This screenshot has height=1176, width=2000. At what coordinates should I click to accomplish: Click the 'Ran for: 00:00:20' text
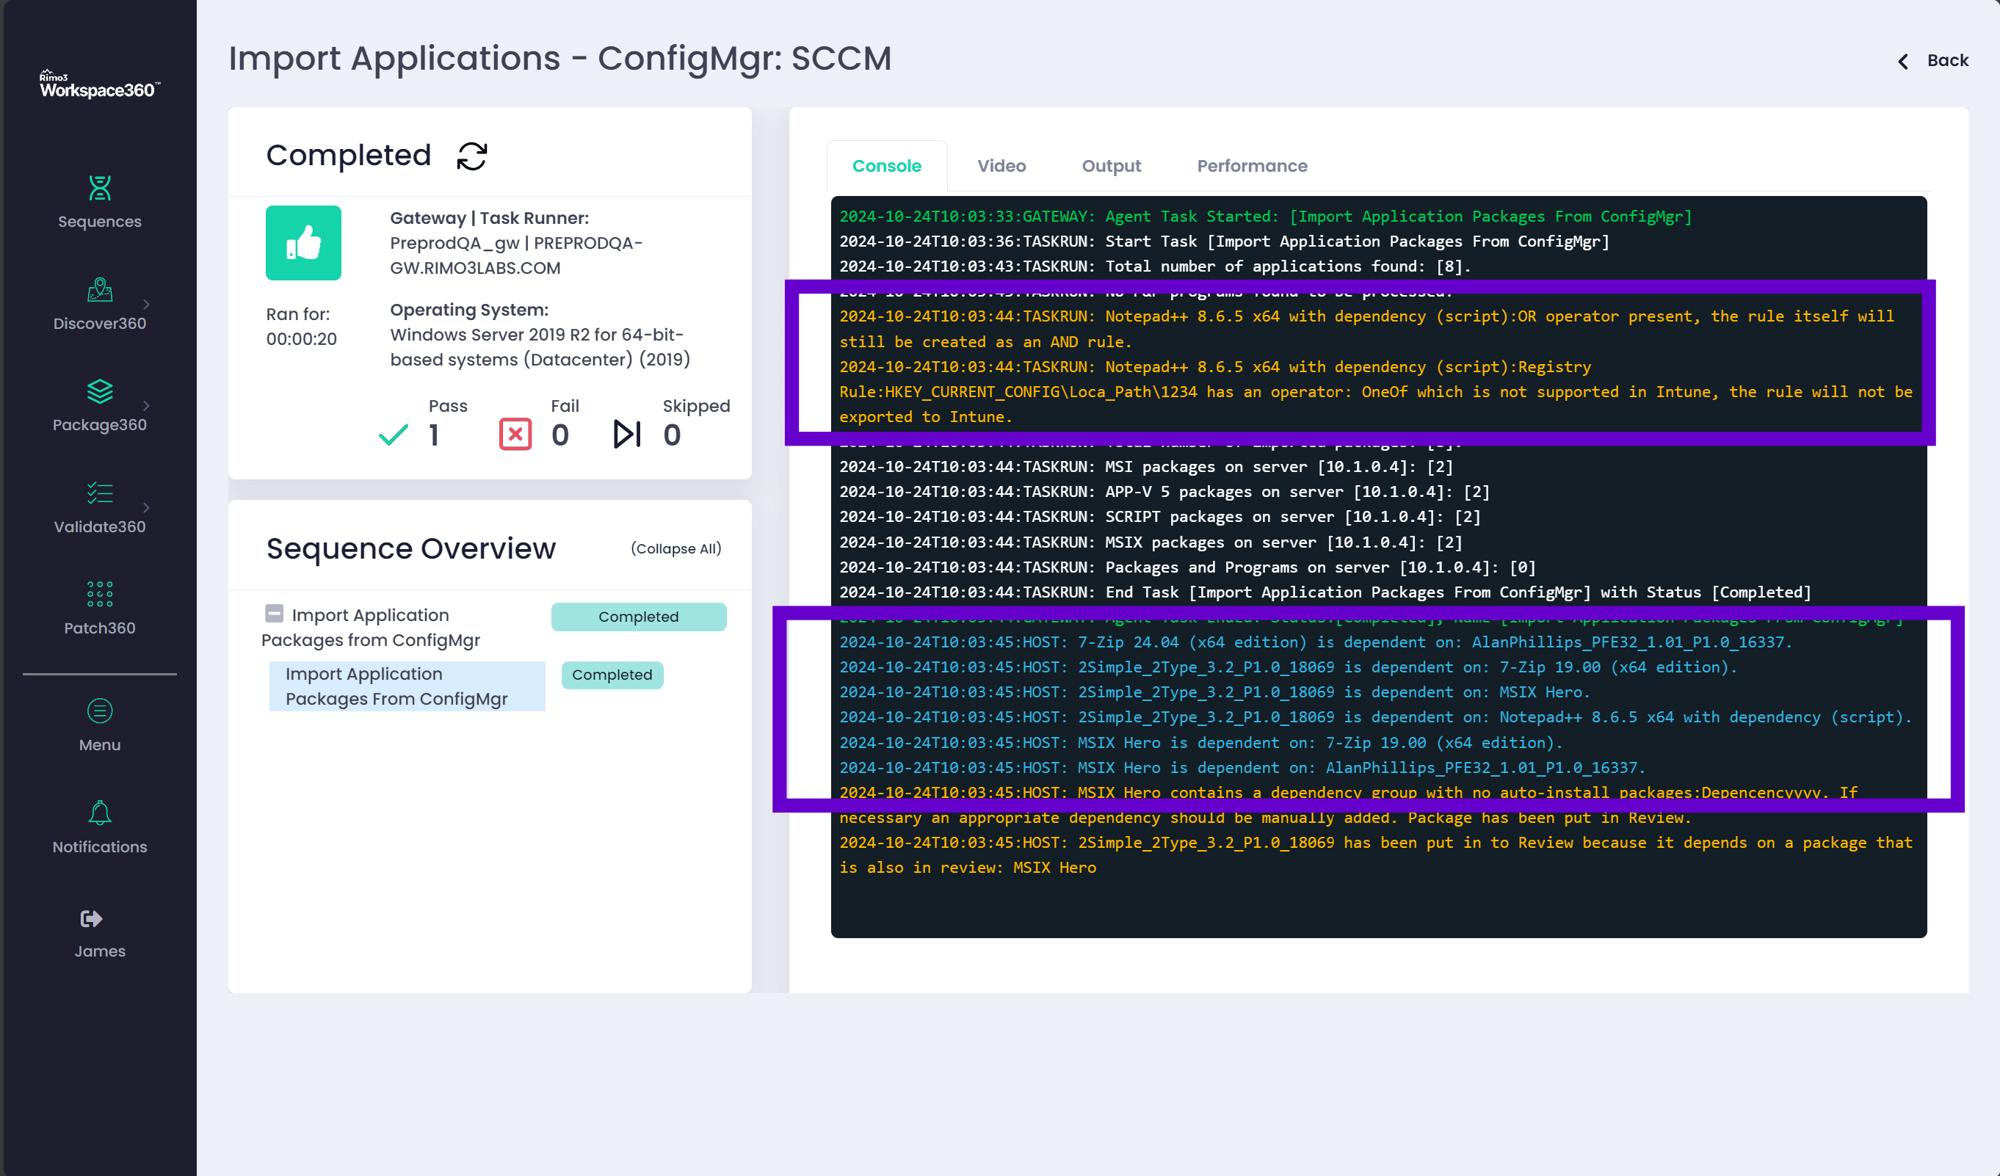[x=301, y=327]
